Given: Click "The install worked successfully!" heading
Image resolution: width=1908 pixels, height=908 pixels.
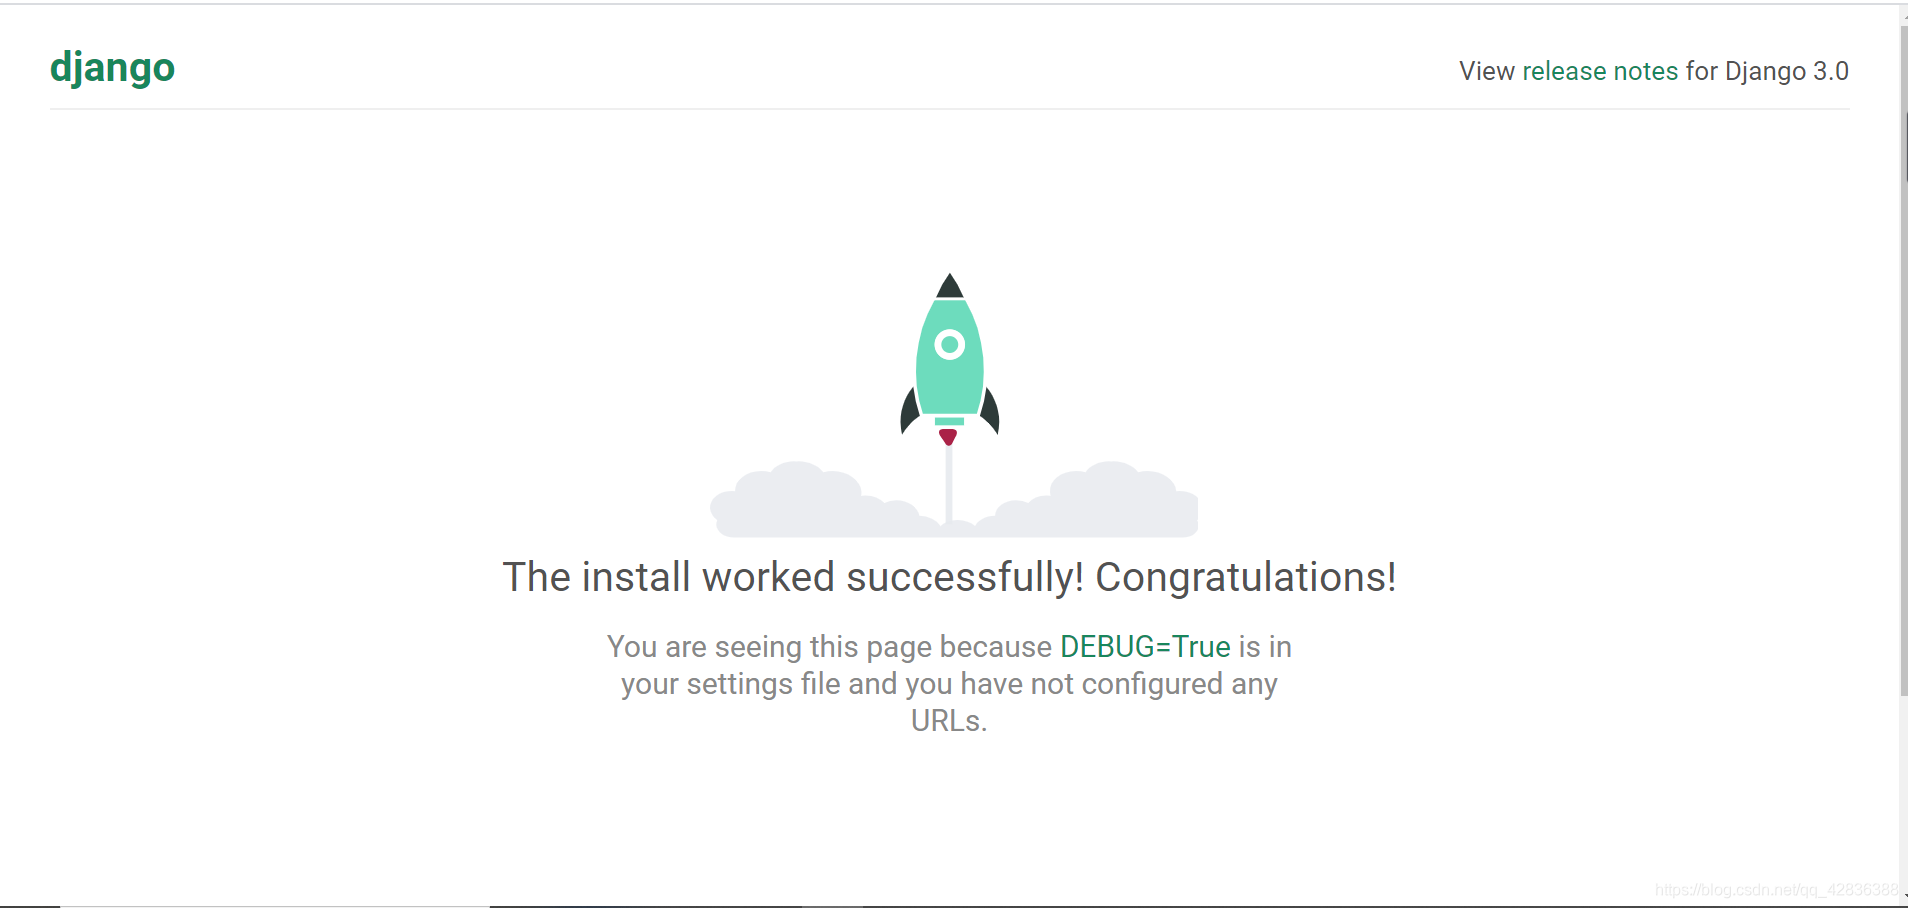Looking at the screenshot, I should [x=949, y=577].
